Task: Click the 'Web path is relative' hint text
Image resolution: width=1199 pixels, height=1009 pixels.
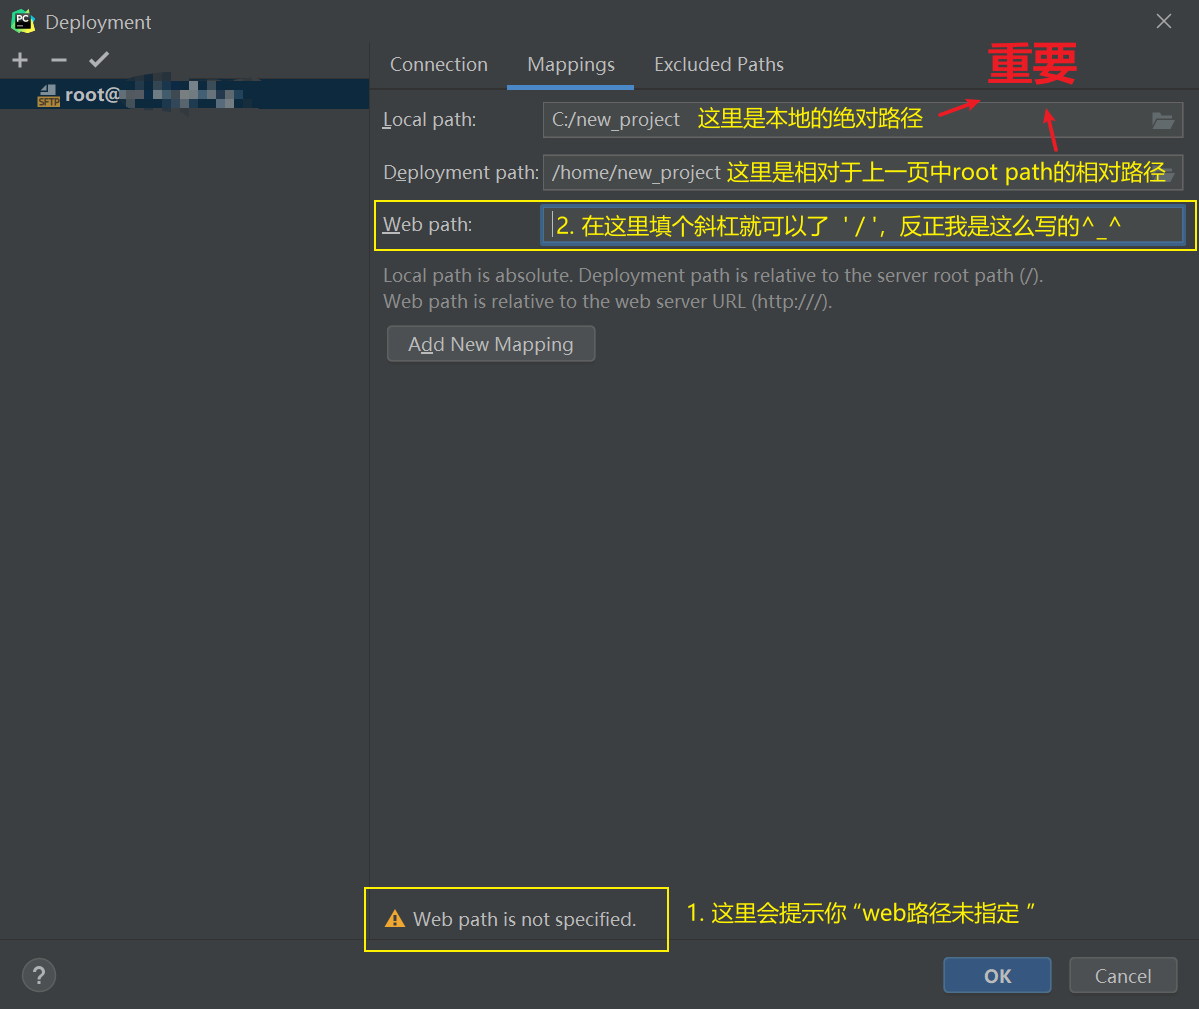Action: click(x=608, y=301)
